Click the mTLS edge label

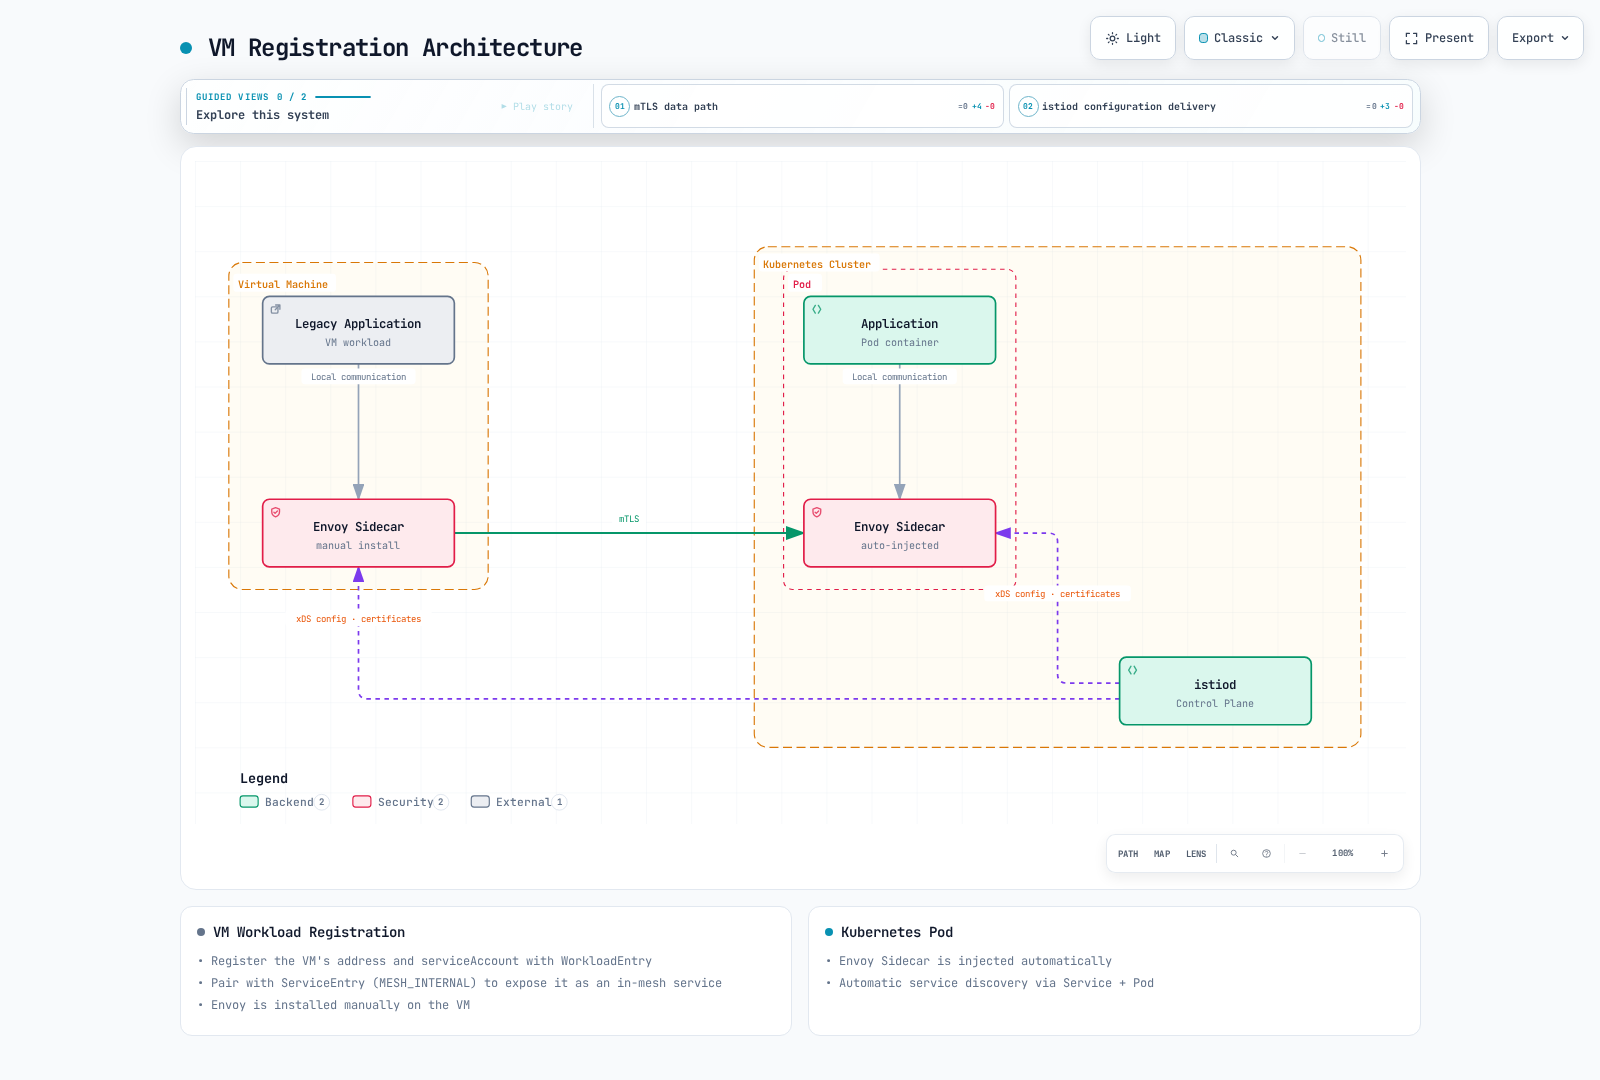(629, 519)
